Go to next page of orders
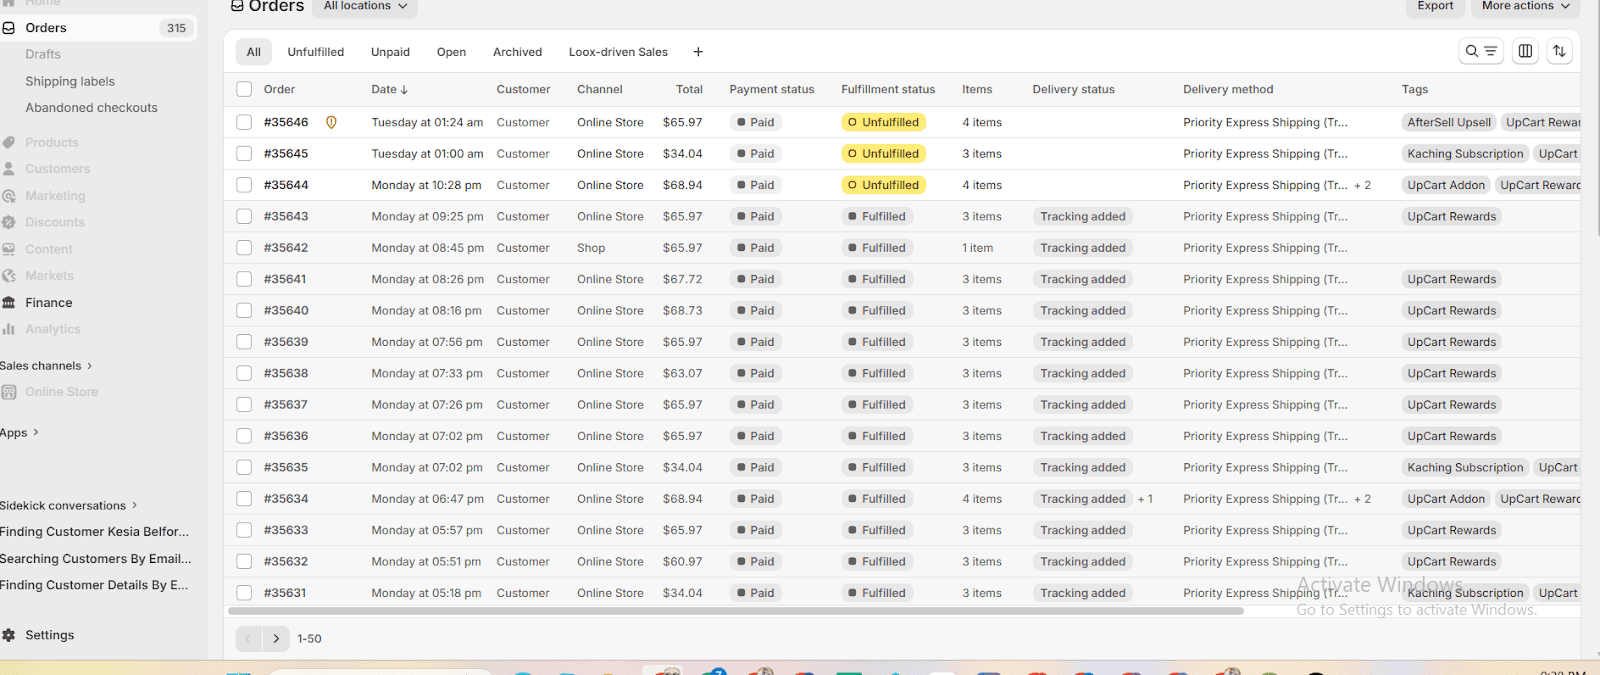 point(276,638)
